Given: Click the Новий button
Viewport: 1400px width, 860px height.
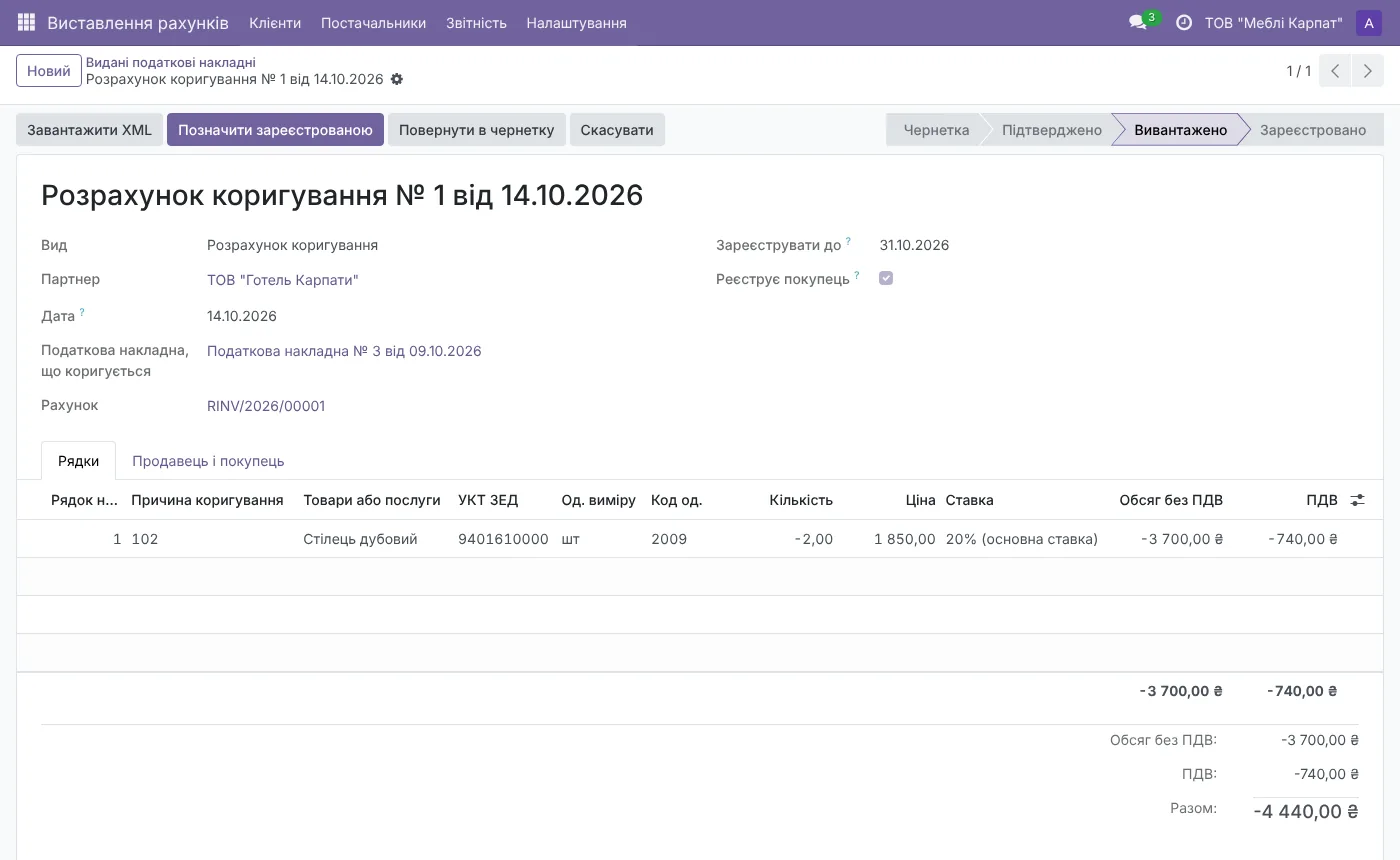Looking at the screenshot, I should (49, 71).
